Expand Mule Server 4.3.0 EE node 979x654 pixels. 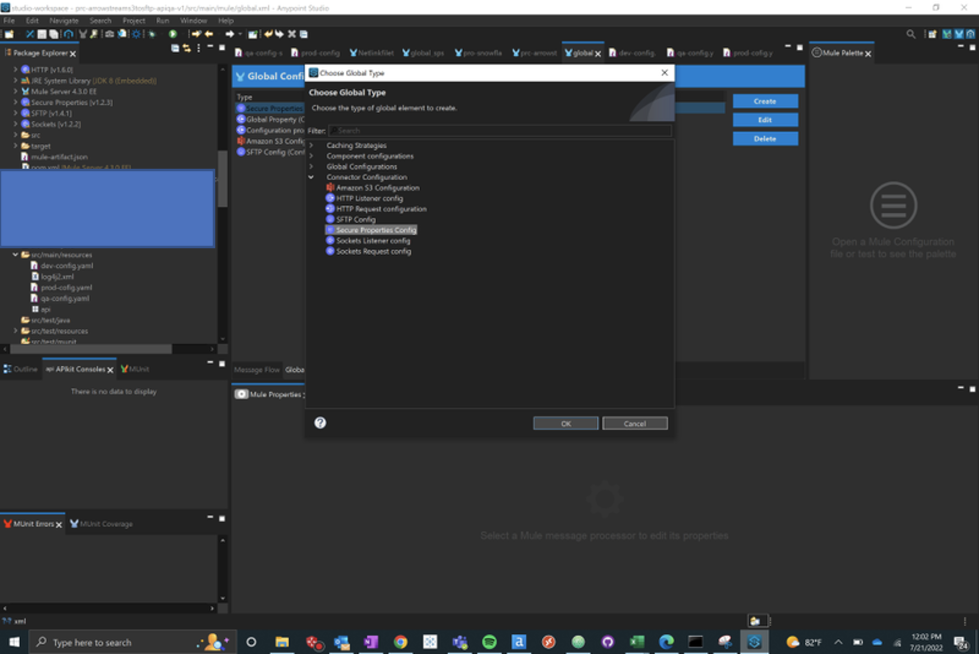16,91
